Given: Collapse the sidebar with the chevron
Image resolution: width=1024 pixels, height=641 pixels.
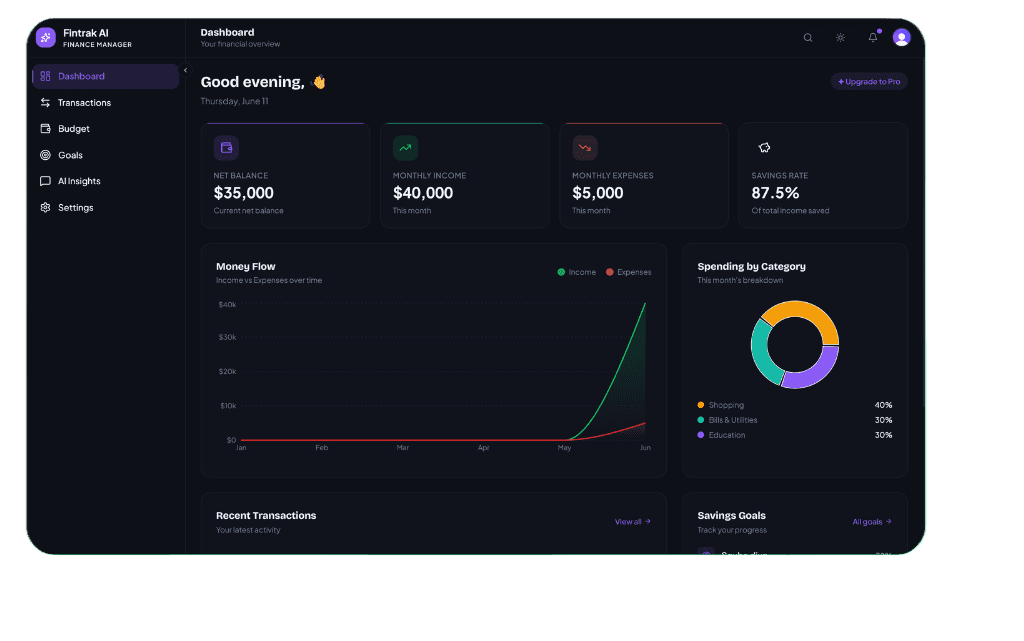Looking at the screenshot, I should point(185,70).
